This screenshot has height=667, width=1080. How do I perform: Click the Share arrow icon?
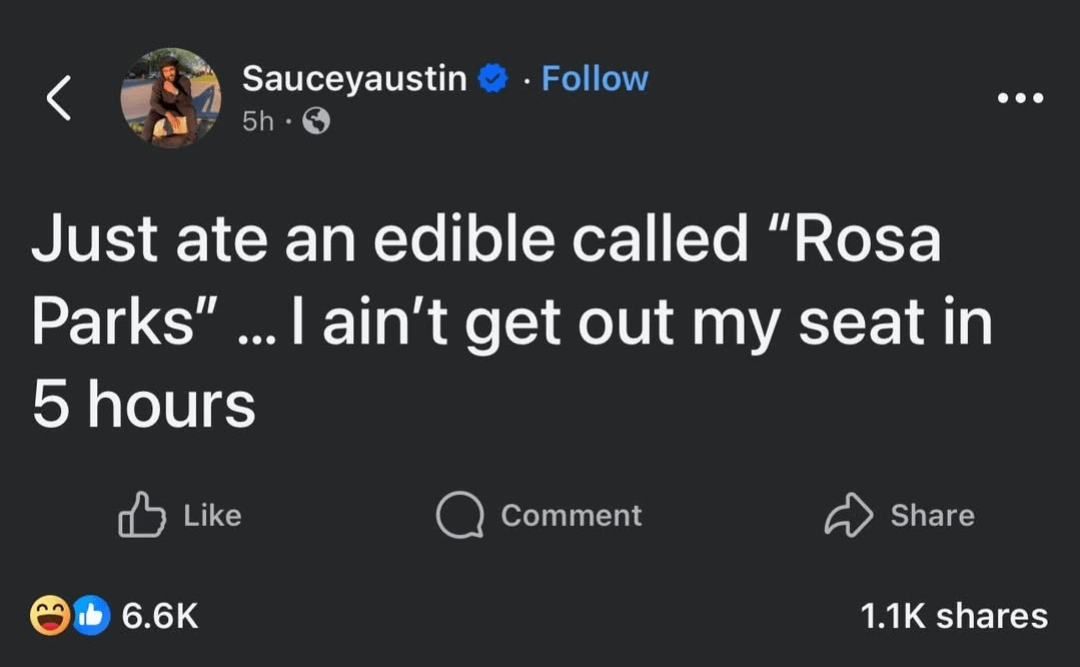(847, 515)
